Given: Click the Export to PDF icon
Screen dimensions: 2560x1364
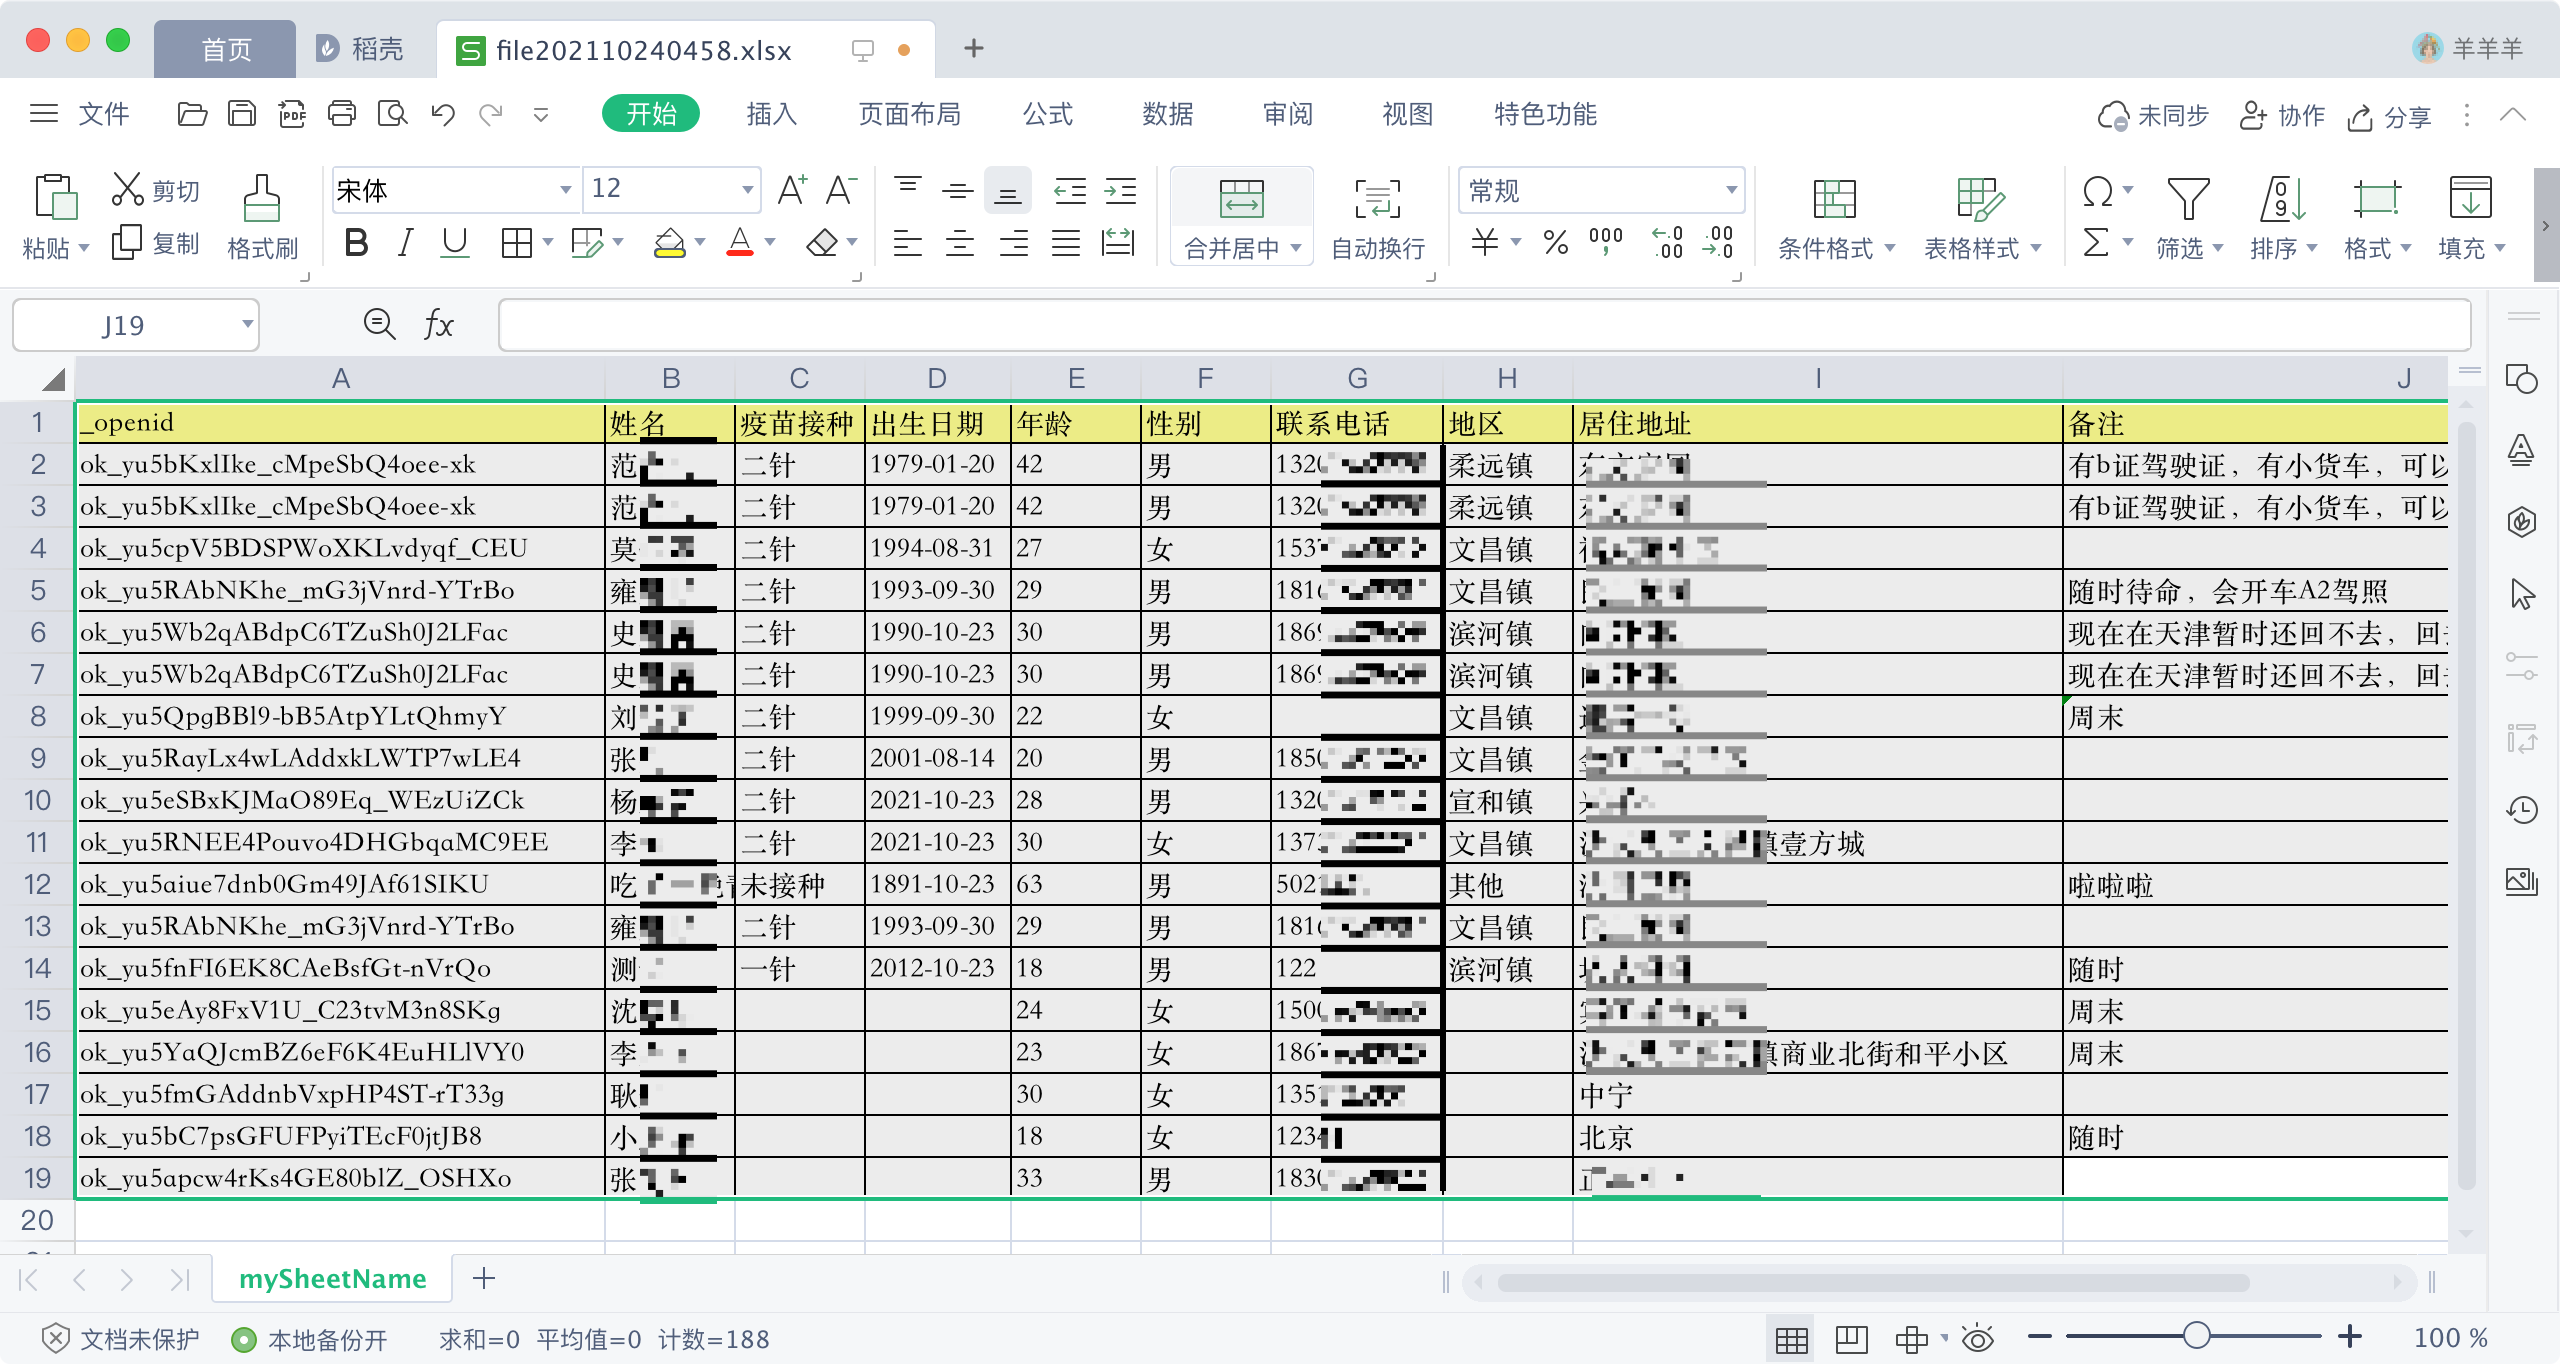Looking at the screenshot, I should pyautogui.click(x=292, y=114).
